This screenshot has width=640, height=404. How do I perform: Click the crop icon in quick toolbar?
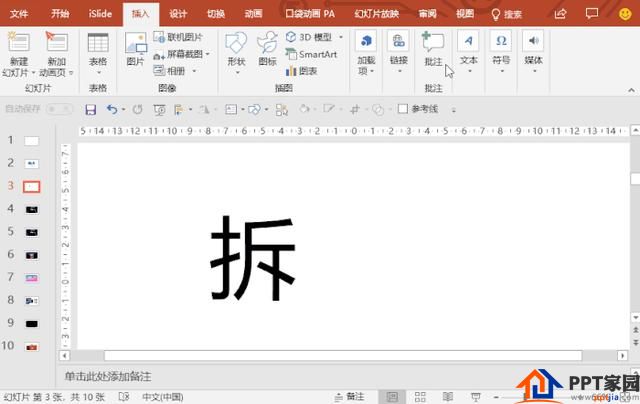[x=355, y=109]
